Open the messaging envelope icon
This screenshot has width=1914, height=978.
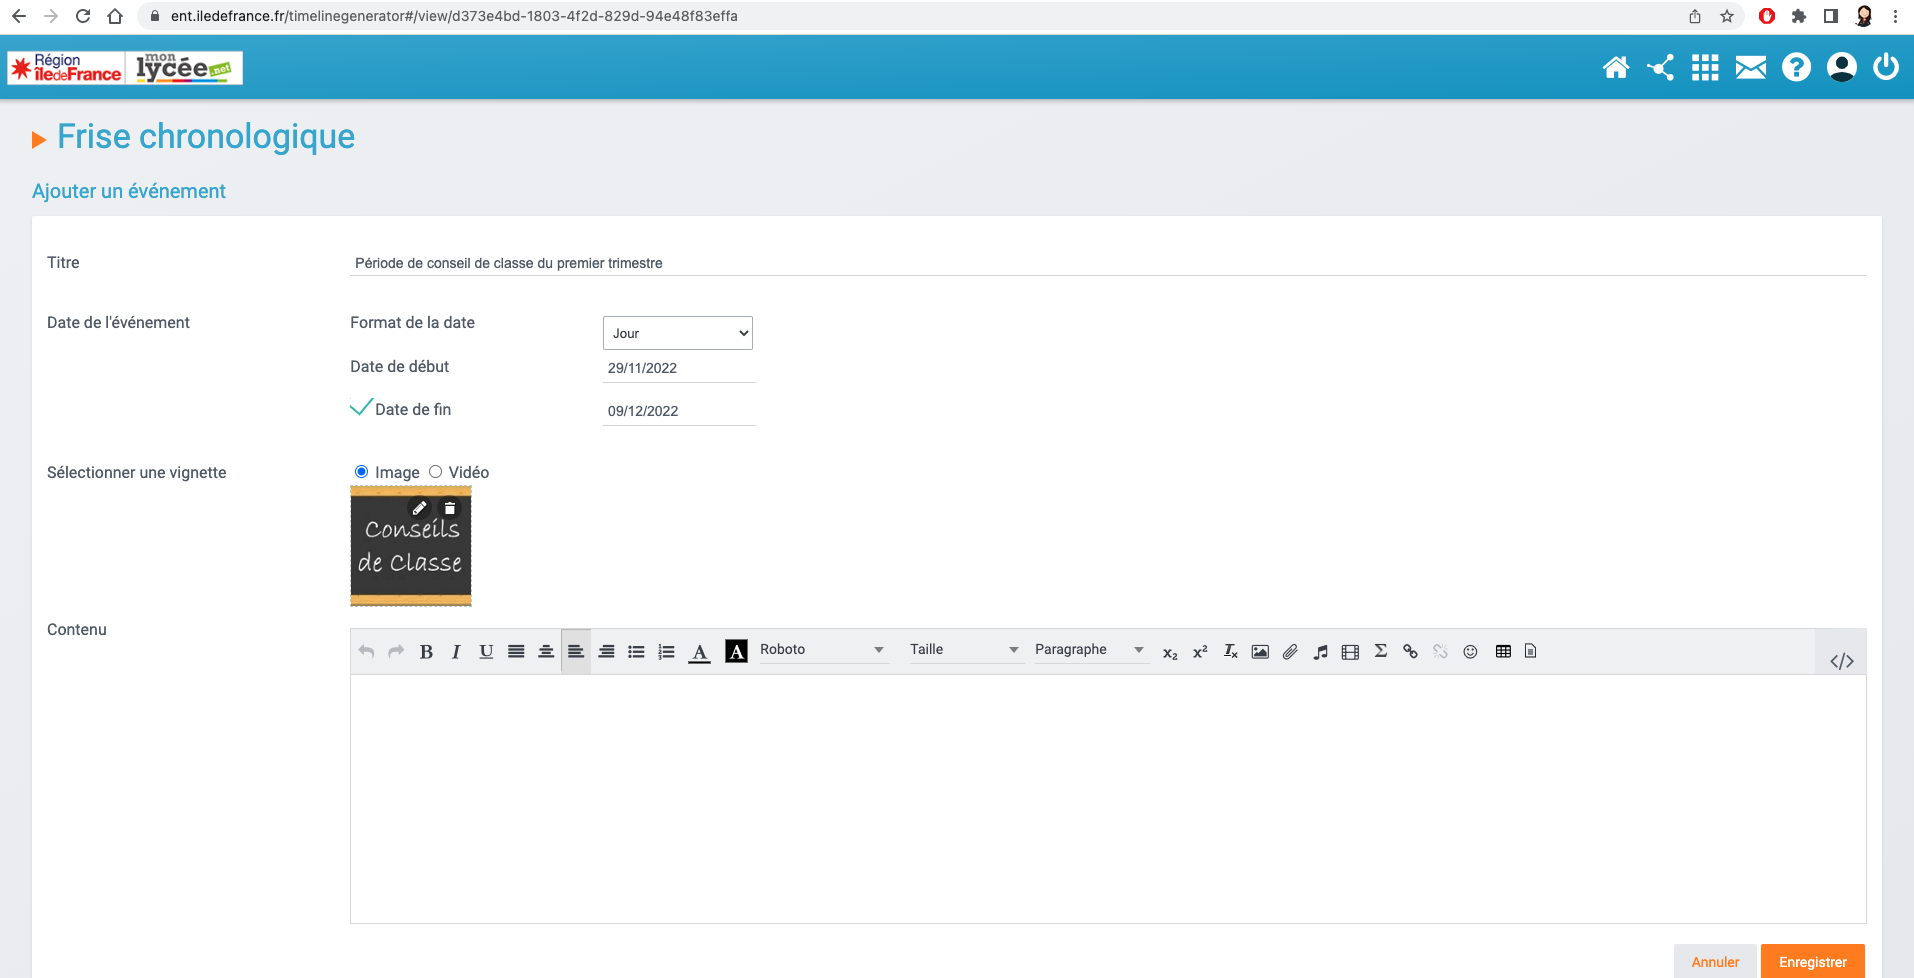[x=1750, y=68]
